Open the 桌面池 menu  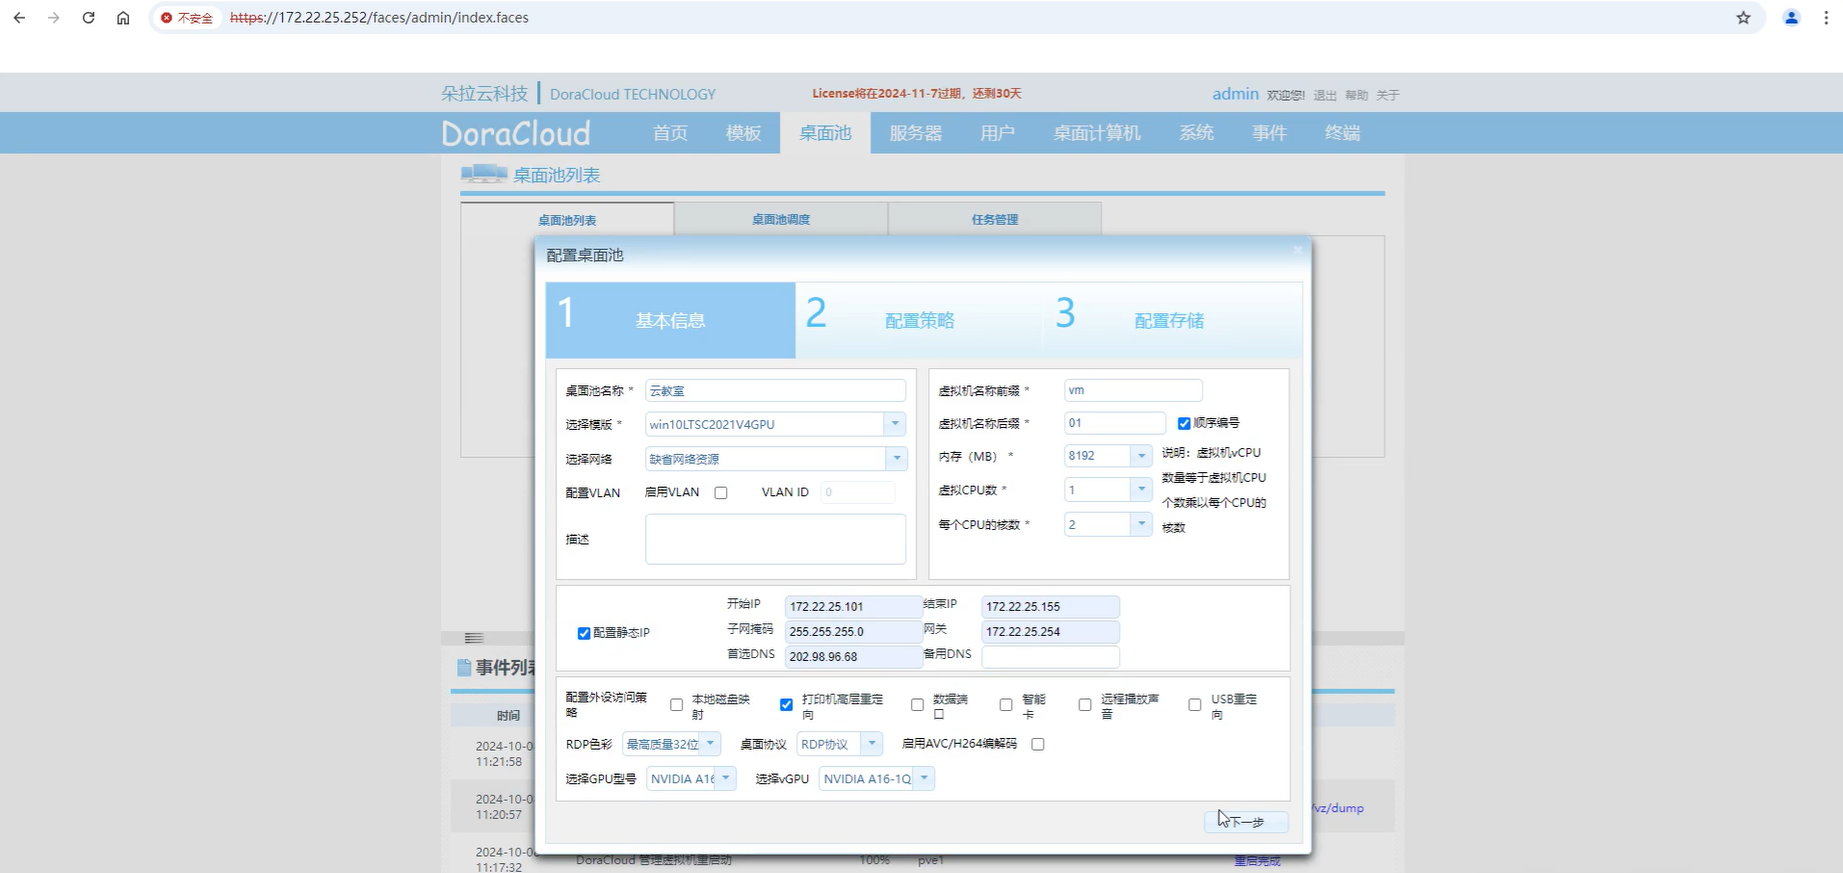pos(825,133)
